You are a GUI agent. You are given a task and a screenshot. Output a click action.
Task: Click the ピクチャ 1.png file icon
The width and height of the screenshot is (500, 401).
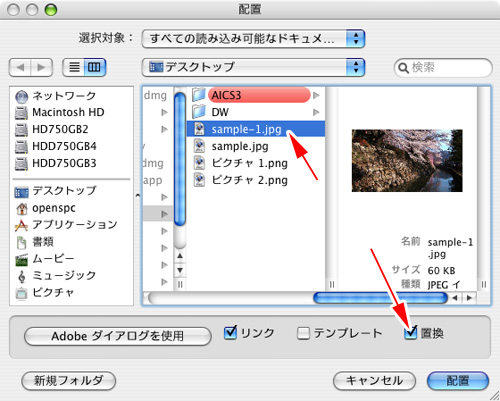coord(199,163)
